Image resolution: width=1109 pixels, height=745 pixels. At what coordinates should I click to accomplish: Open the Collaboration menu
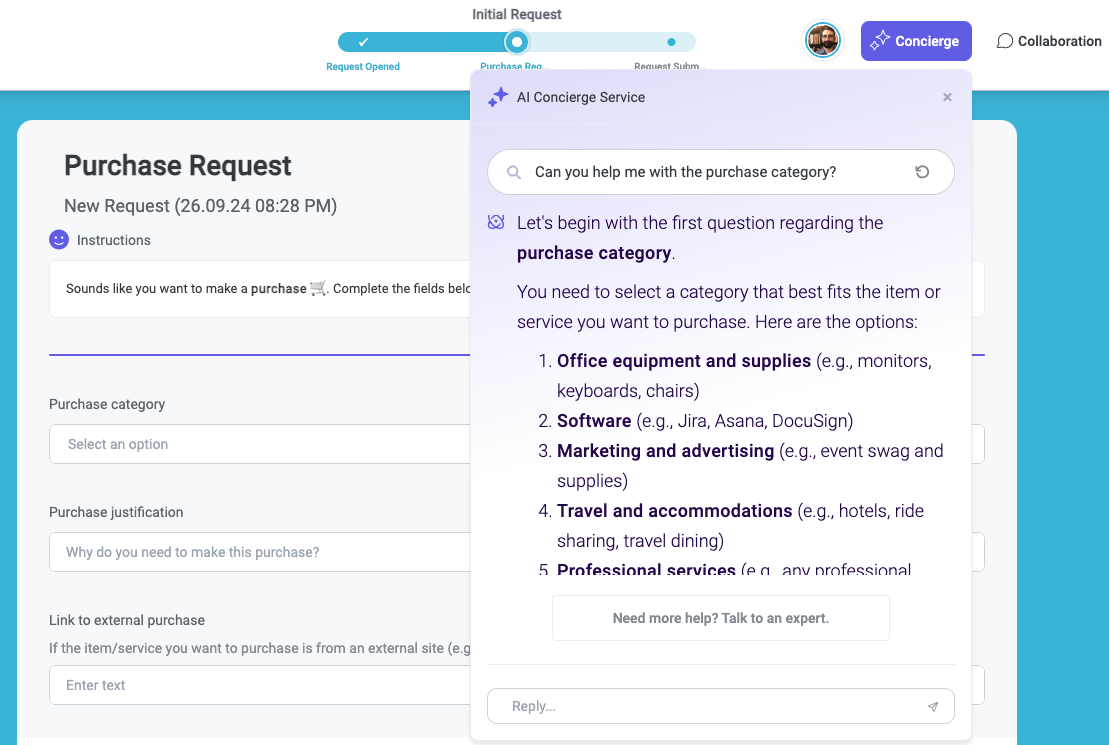(1048, 40)
